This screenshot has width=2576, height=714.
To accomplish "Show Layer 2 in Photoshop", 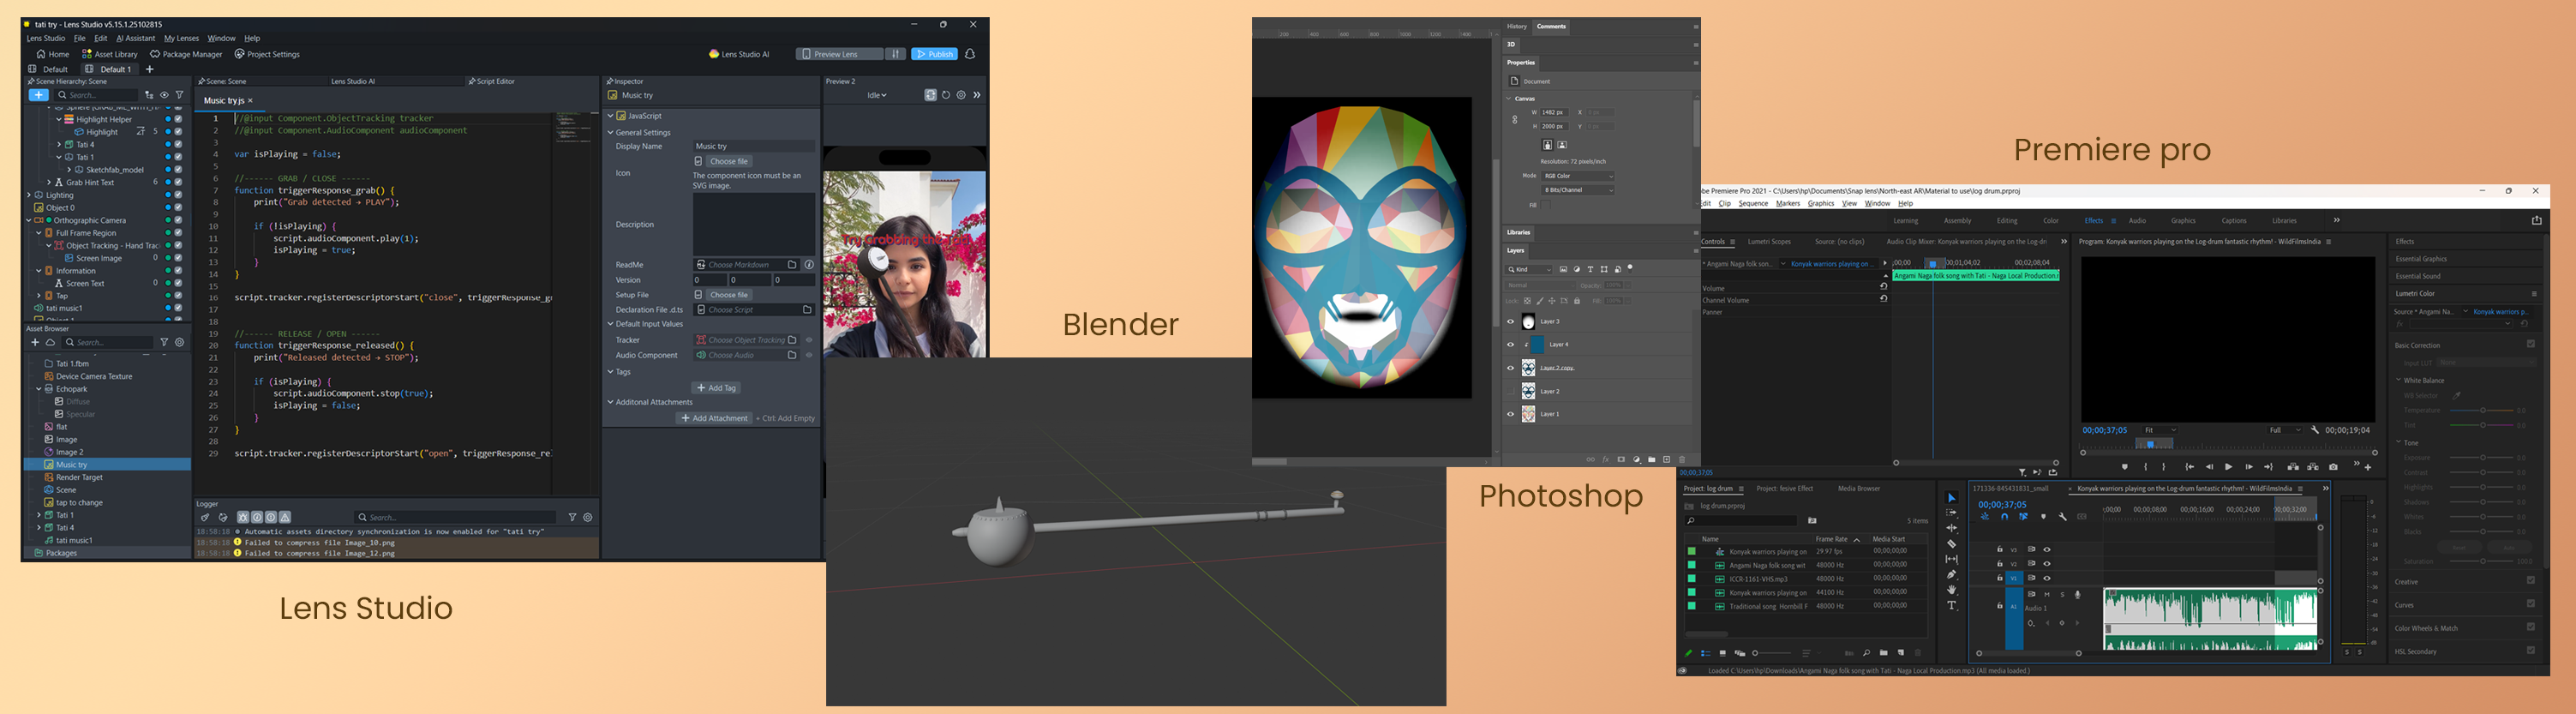I will pyautogui.click(x=1510, y=391).
